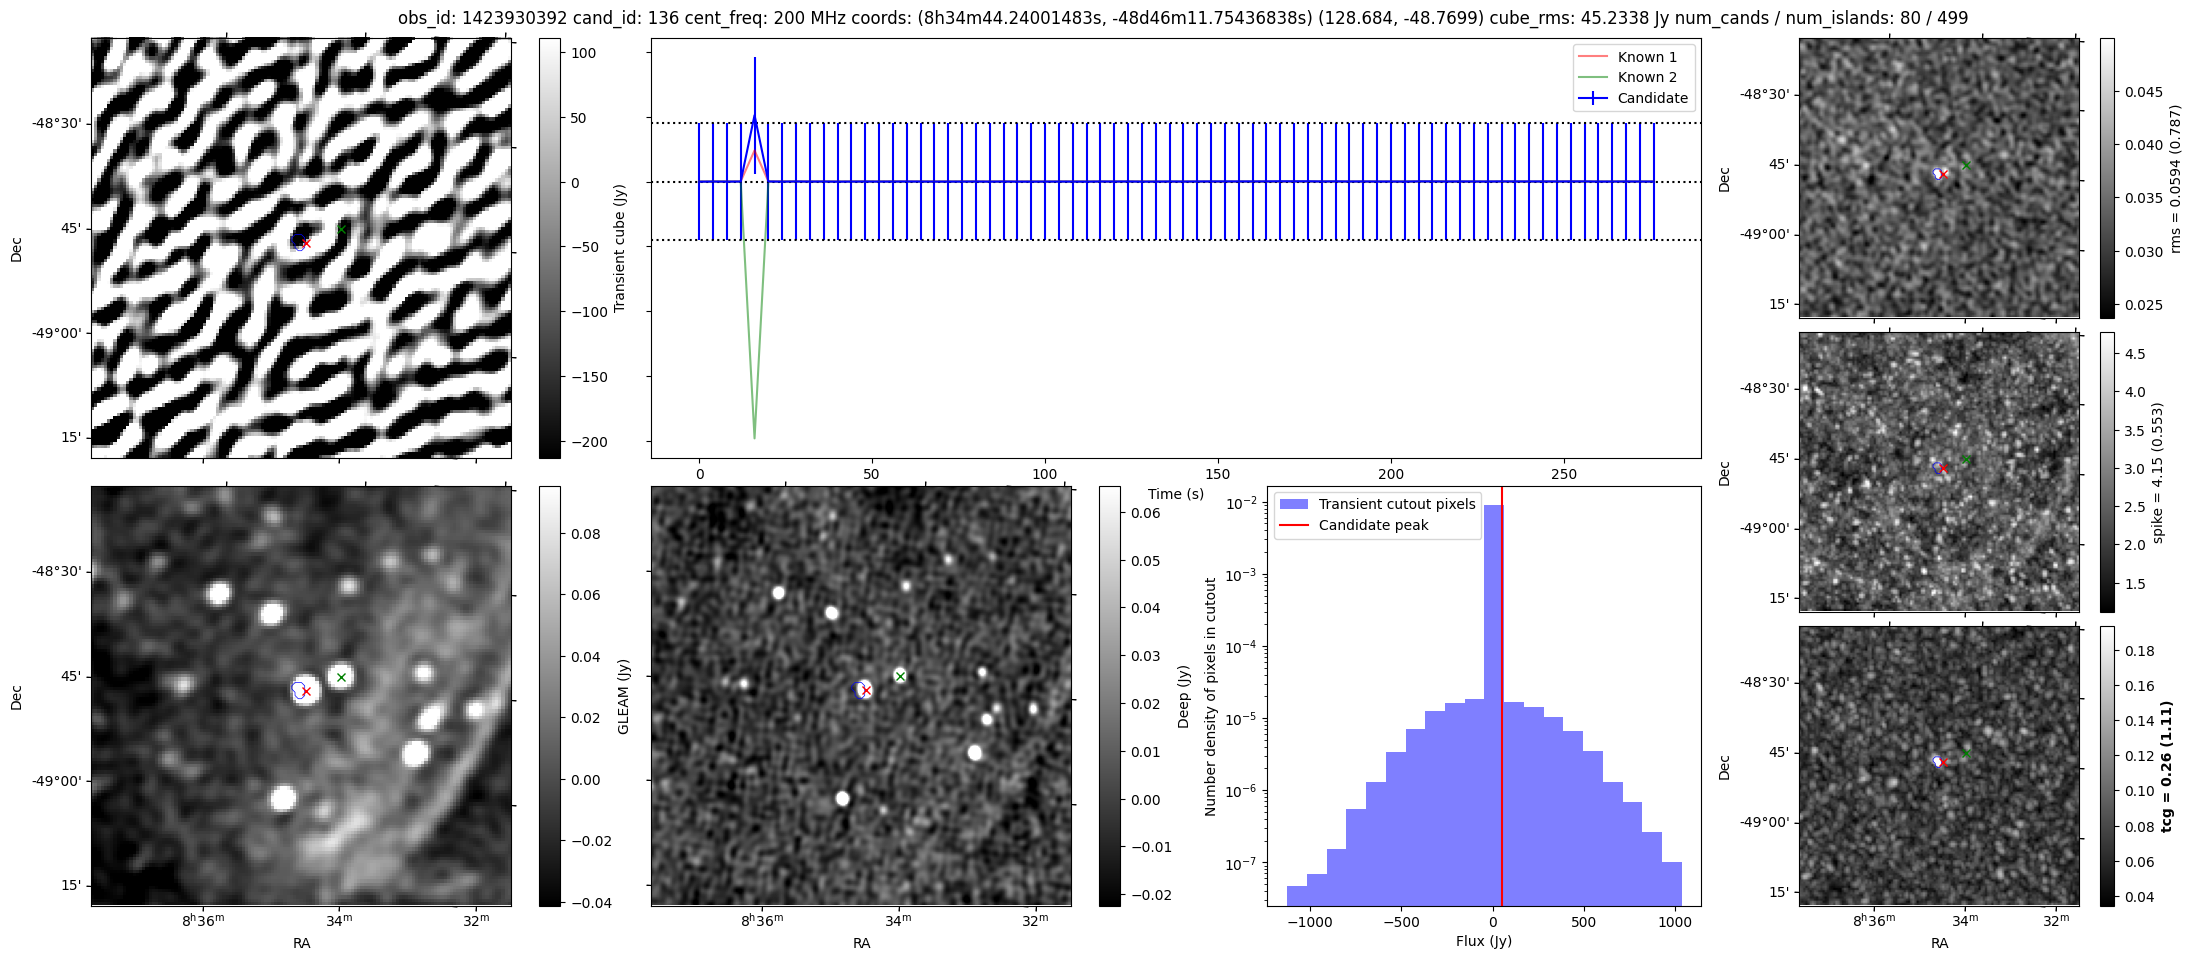Viewport: 2193px width, 960px height.
Task: Click the GLEAM (Jy) colorbar
Action: pos(549,696)
